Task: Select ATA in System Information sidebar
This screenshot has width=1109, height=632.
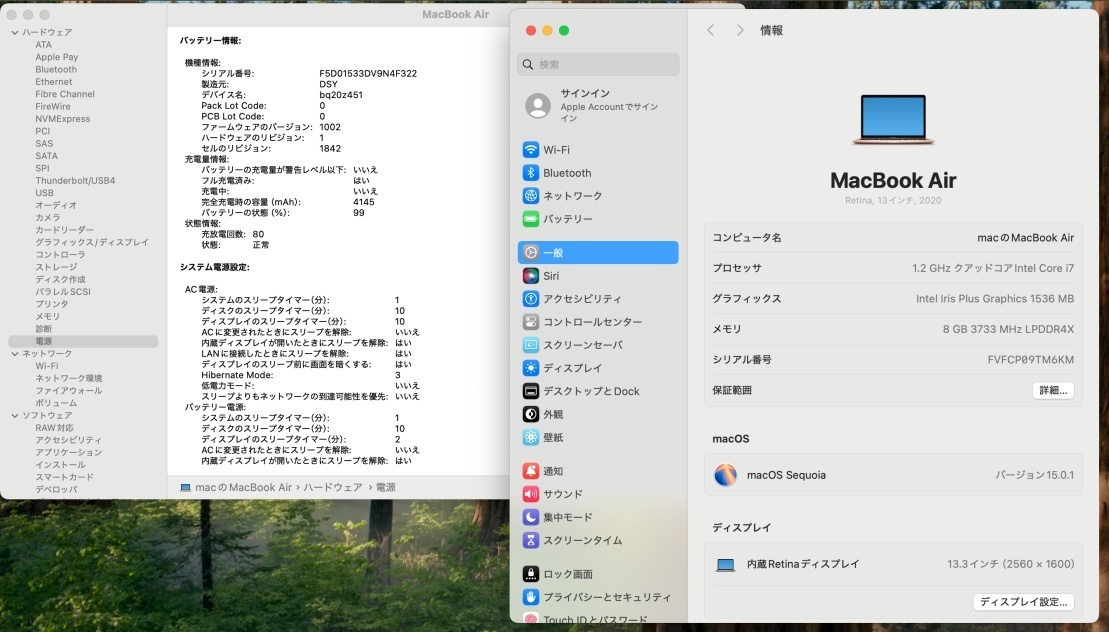Action: pyautogui.click(x=43, y=45)
